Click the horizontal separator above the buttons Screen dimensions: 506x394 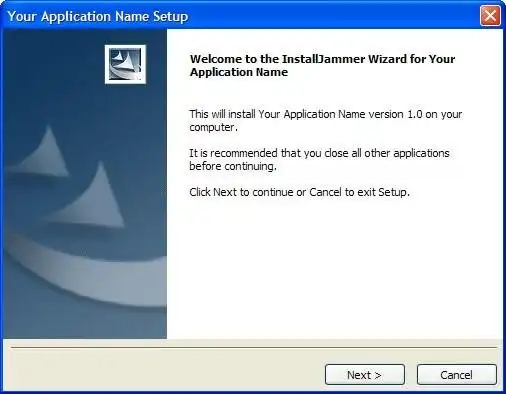(x=253, y=347)
